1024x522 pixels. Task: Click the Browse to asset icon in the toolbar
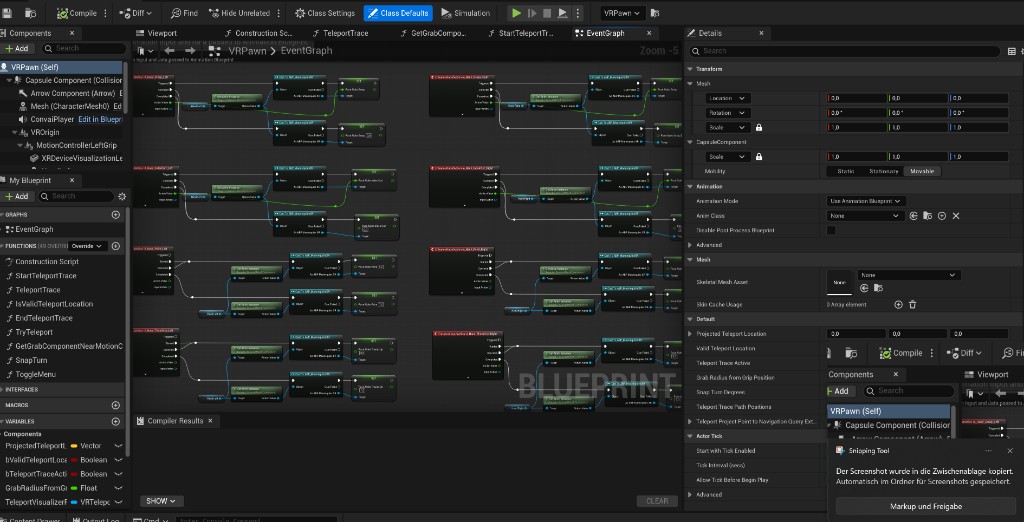(30, 12)
